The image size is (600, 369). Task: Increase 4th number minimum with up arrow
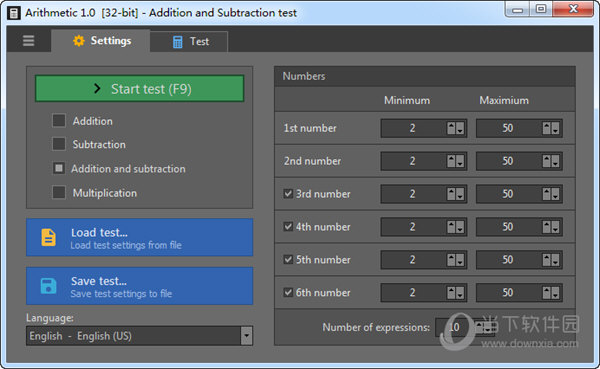coord(452,227)
